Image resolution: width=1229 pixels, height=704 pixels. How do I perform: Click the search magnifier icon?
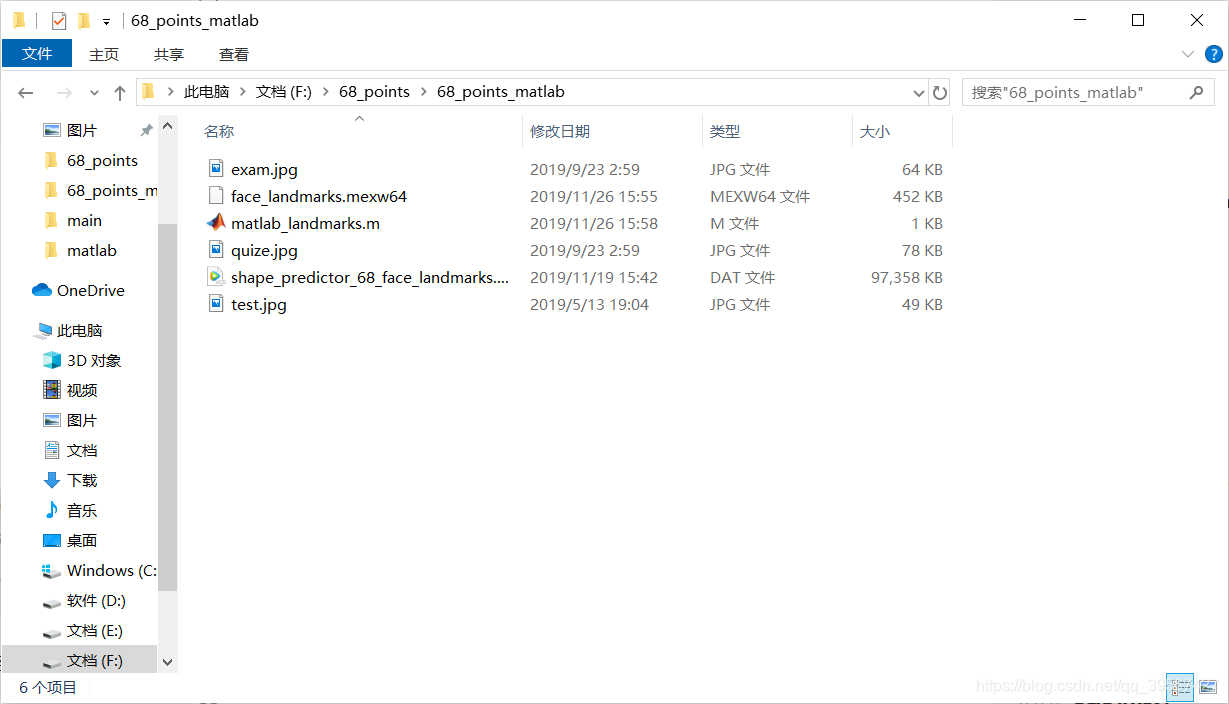point(1196,92)
